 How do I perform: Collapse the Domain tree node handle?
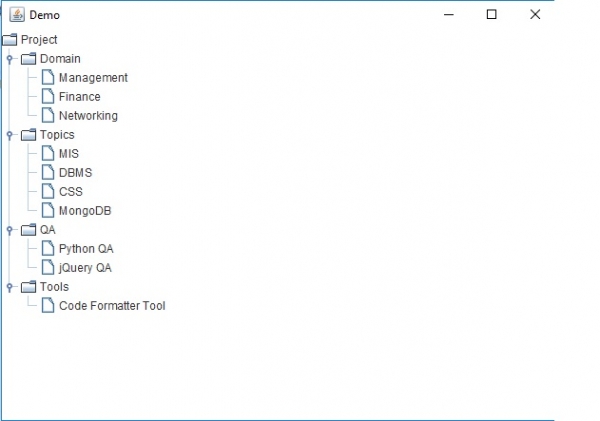tap(10, 59)
